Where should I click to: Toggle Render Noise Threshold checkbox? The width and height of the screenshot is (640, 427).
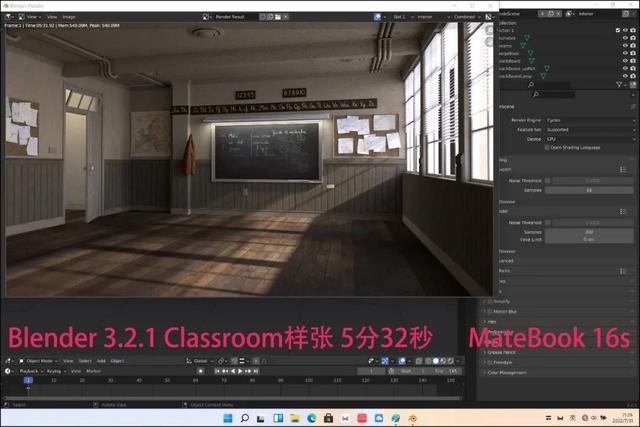click(x=548, y=222)
